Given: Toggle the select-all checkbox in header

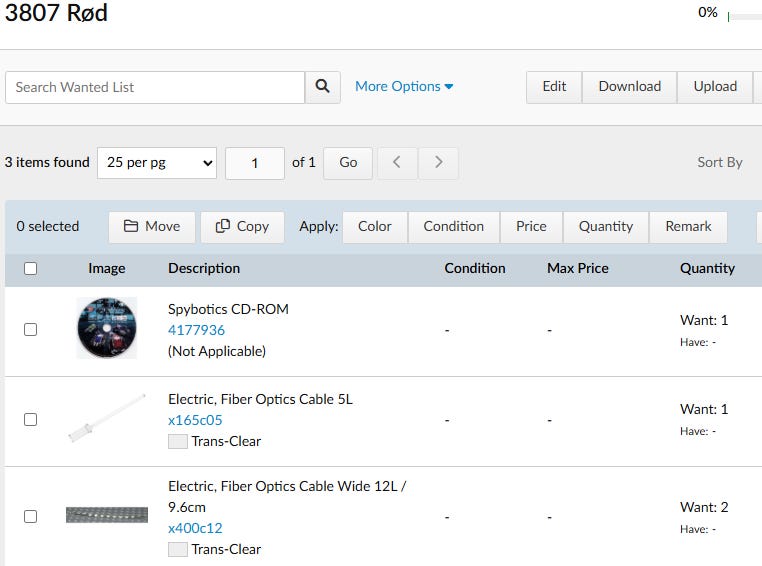Looking at the screenshot, I should click(x=30, y=268).
